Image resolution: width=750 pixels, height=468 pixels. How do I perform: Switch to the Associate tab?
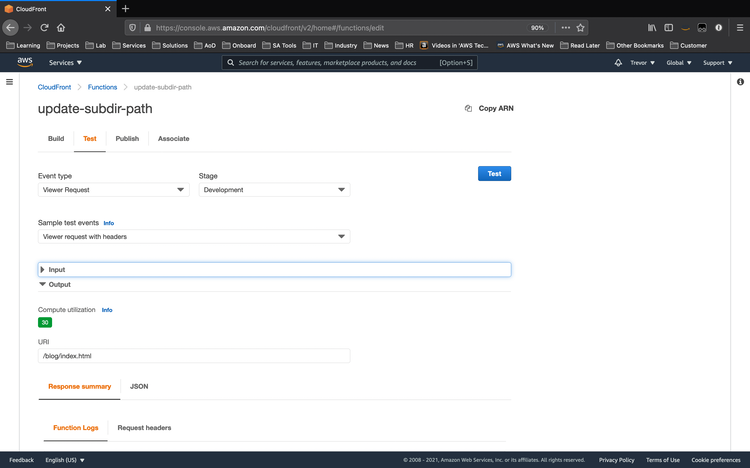click(174, 138)
